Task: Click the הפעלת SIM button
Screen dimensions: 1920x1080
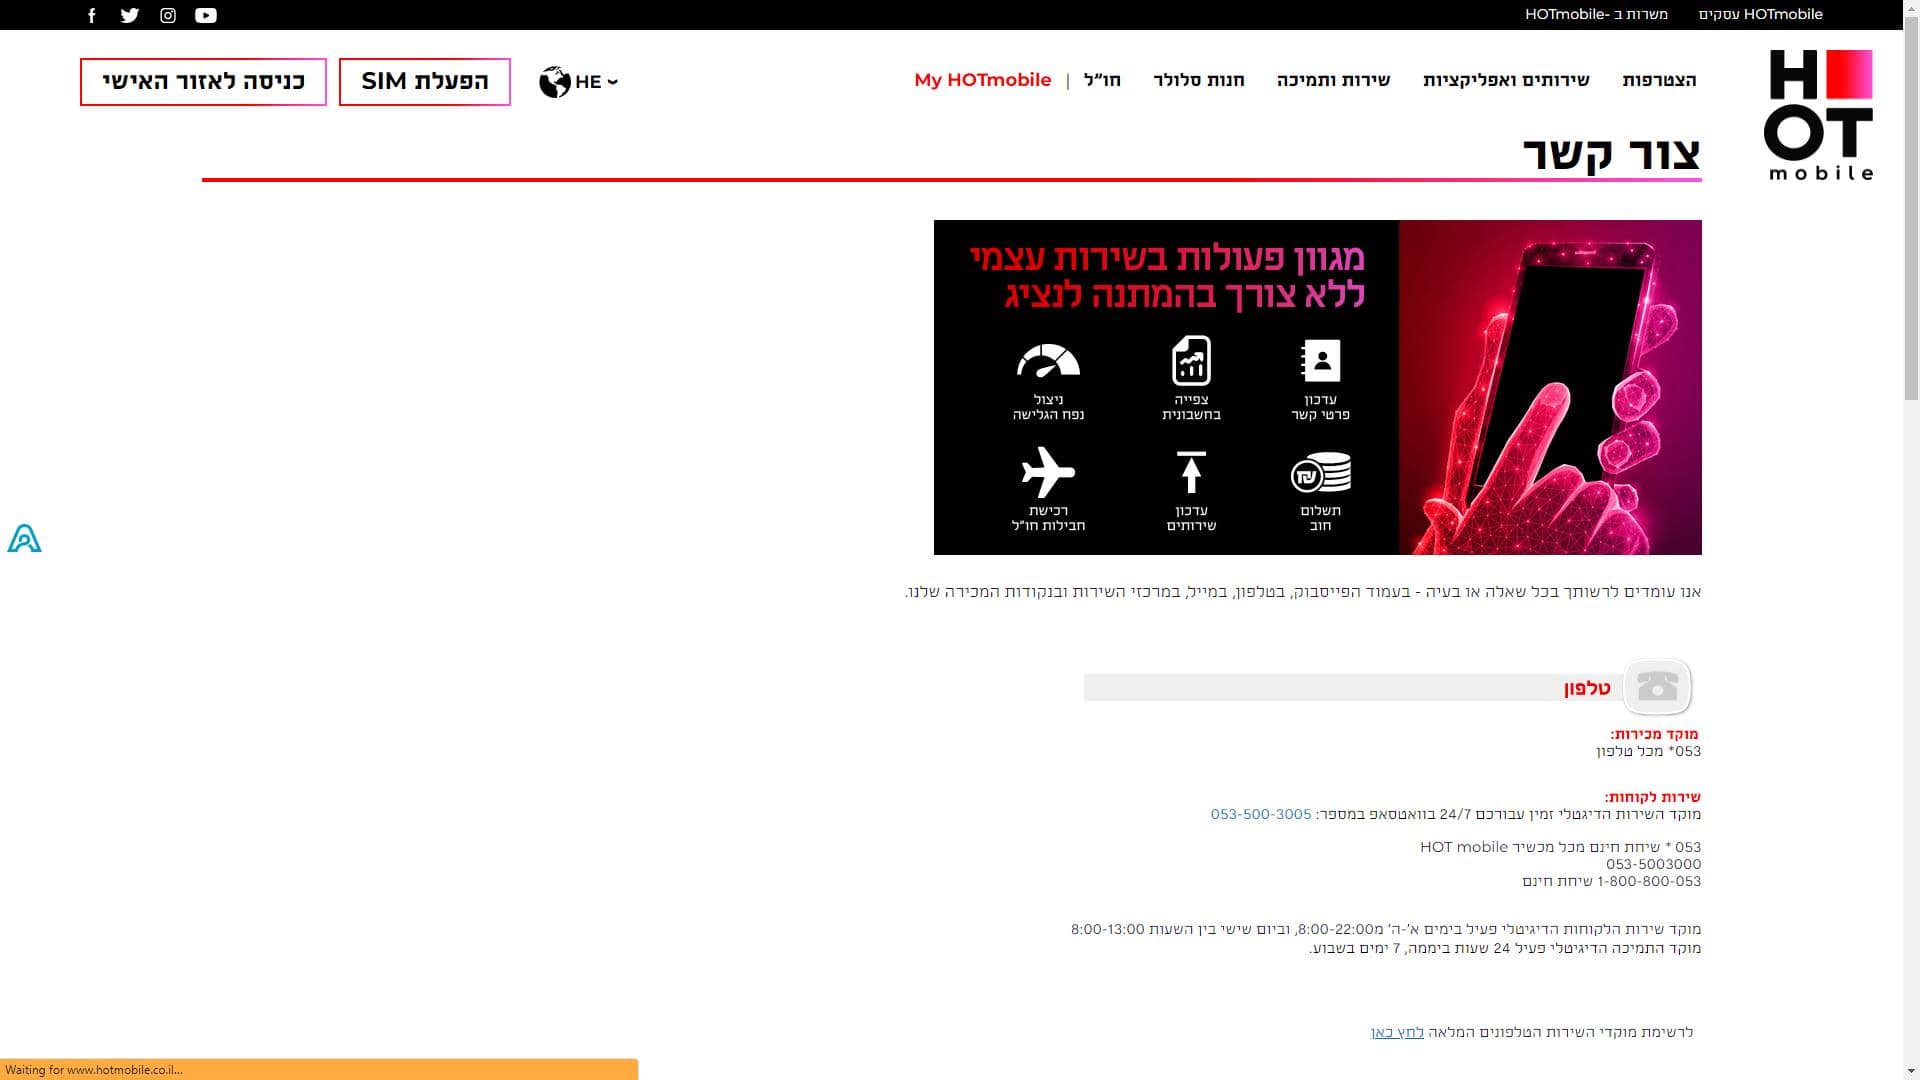Action: 424,82
